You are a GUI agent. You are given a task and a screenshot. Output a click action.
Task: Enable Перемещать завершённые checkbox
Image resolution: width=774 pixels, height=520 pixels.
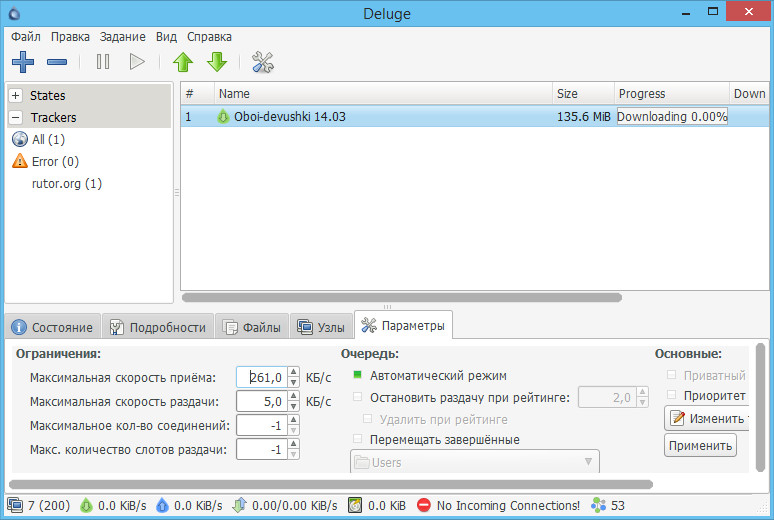(357, 439)
